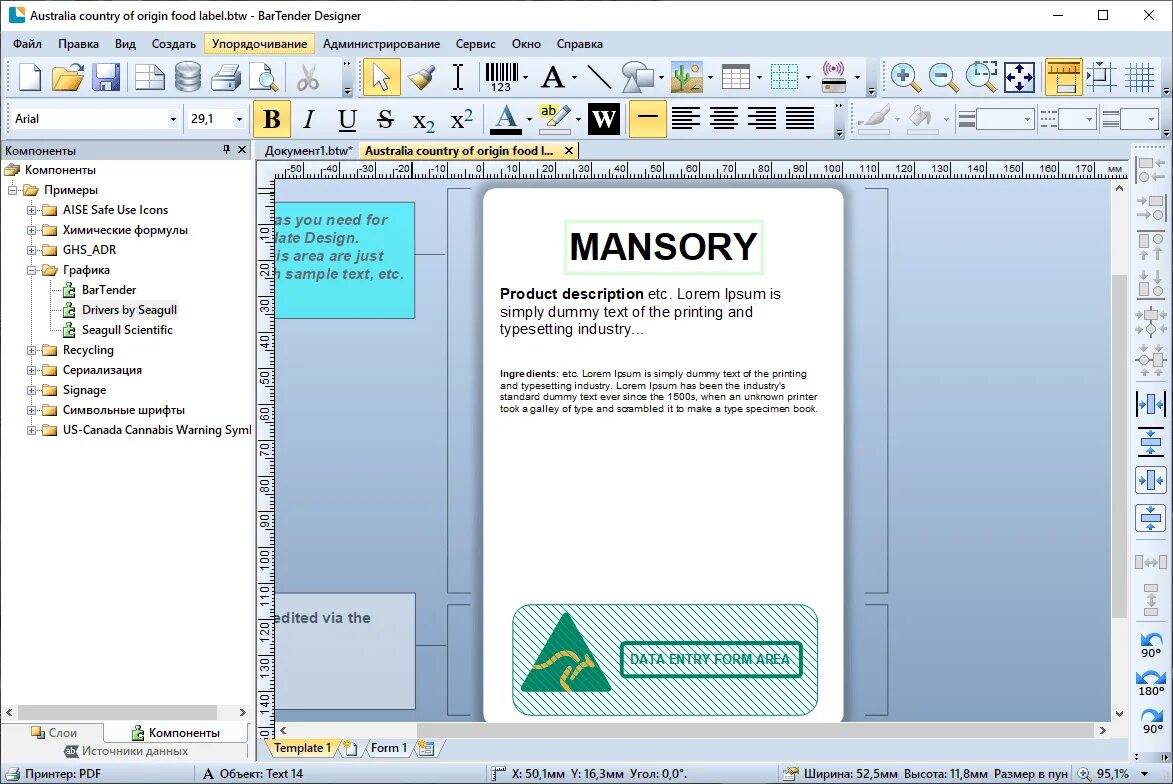Open the Упорядочивание menu
This screenshot has height=784, width=1173.
pos(260,43)
